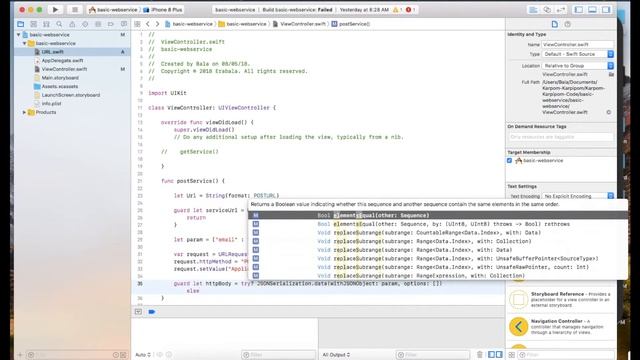
Task: Open the Breakpoint navigator
Action: point(111,24)
